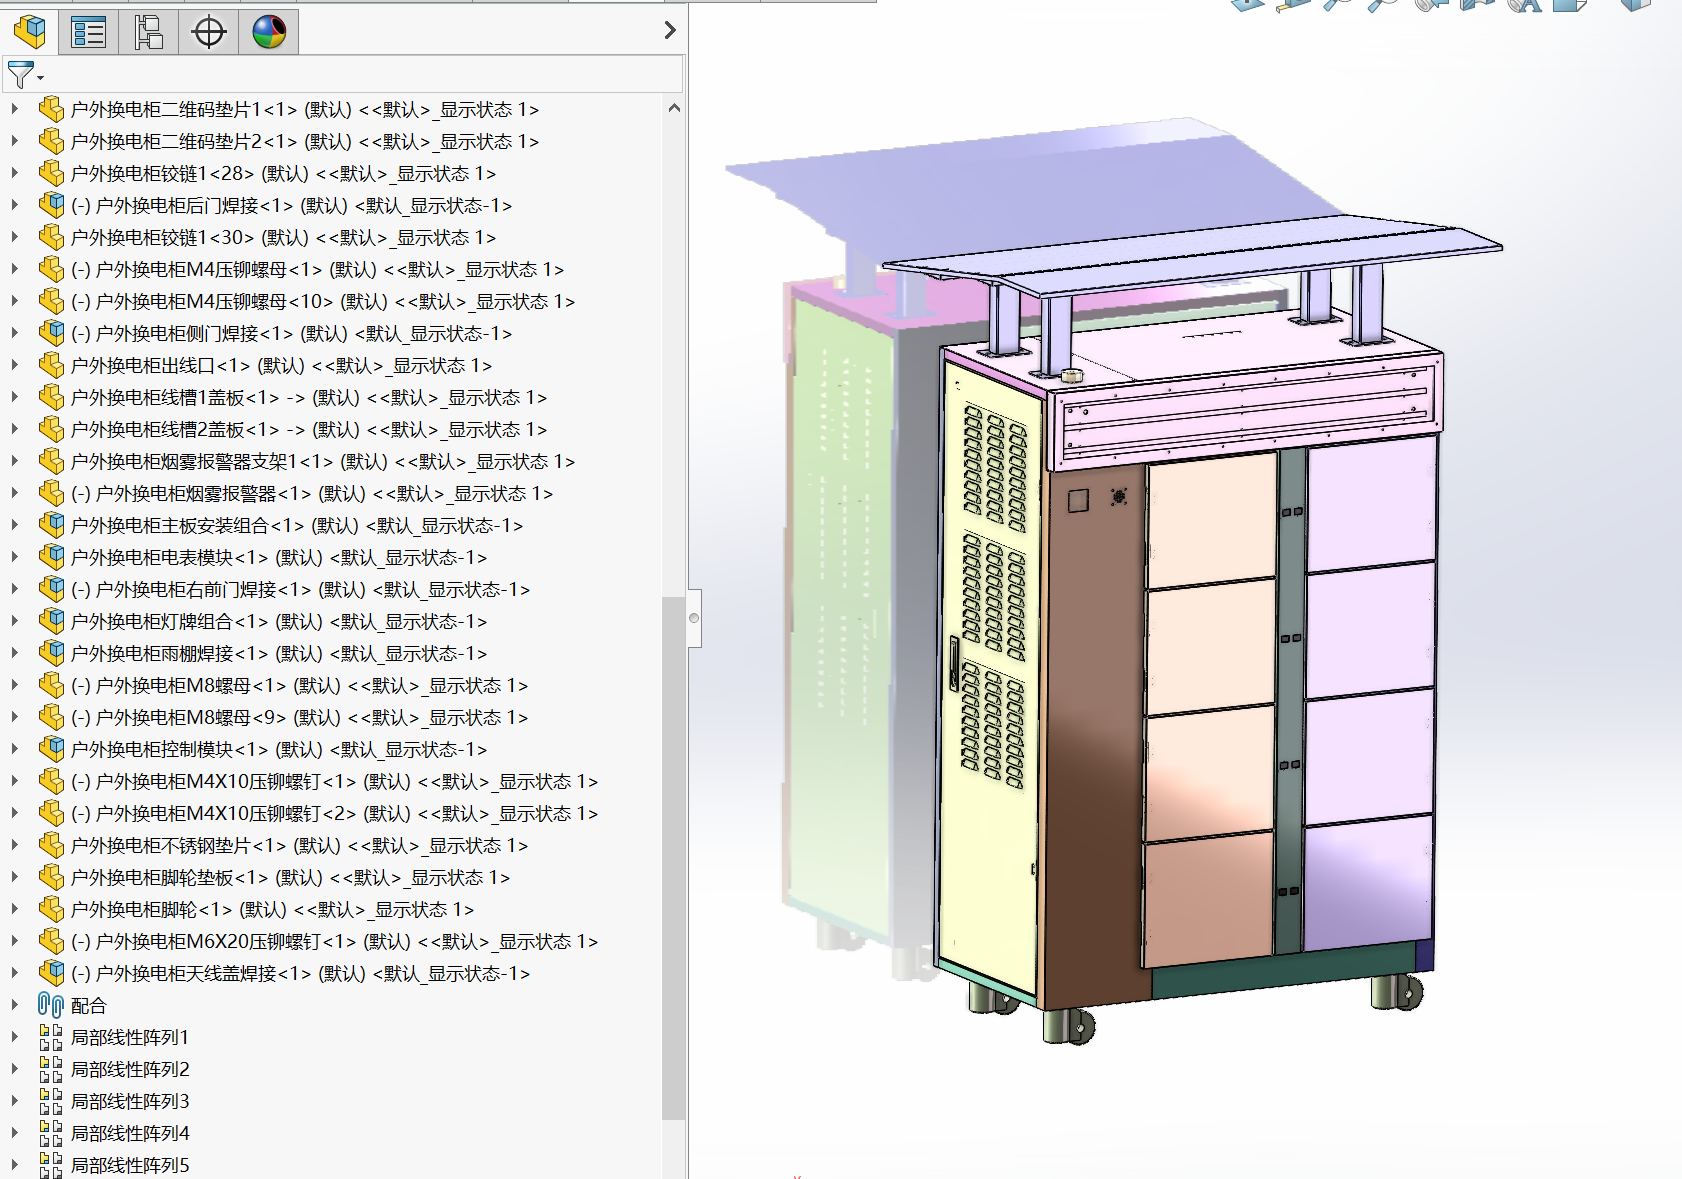Open the tree filter funnel dropdown
This screenshot has height=1179, width=1682.
point(24,75)
